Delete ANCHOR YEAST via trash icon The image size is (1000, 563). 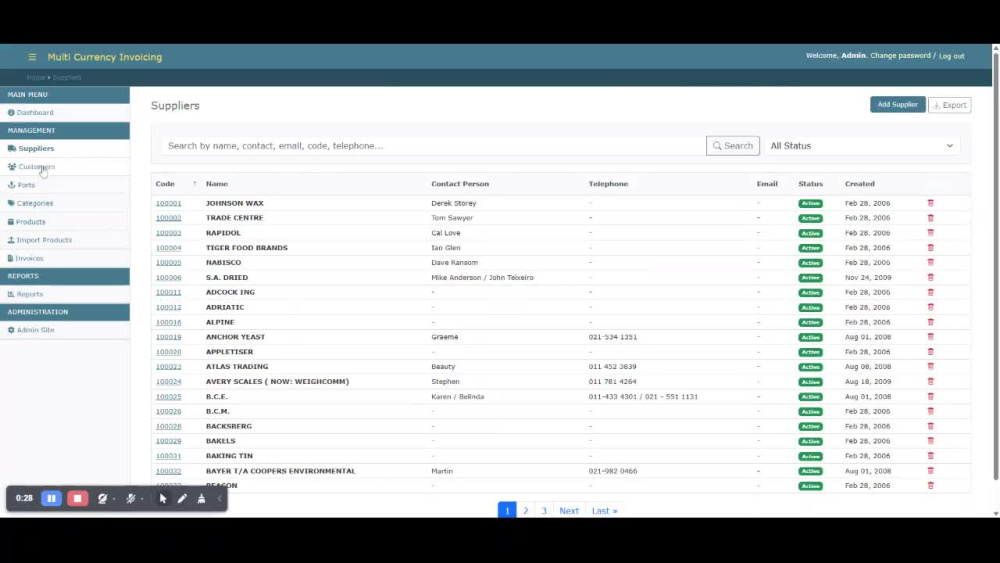tap(930, 337)
